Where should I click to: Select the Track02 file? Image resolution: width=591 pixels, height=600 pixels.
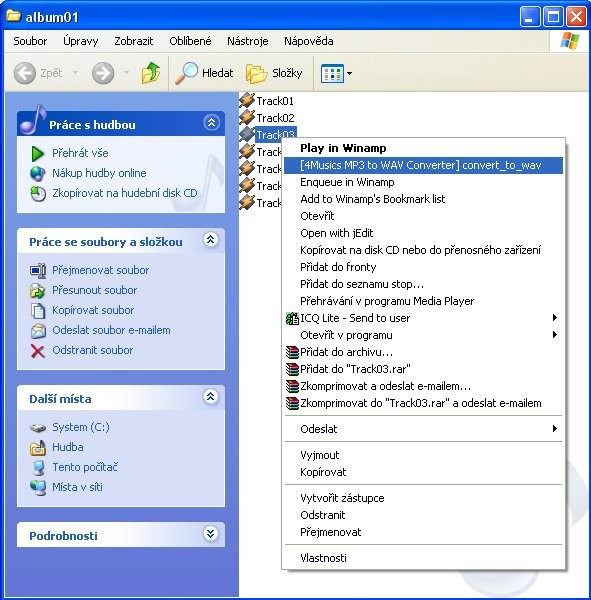point(275,118)
